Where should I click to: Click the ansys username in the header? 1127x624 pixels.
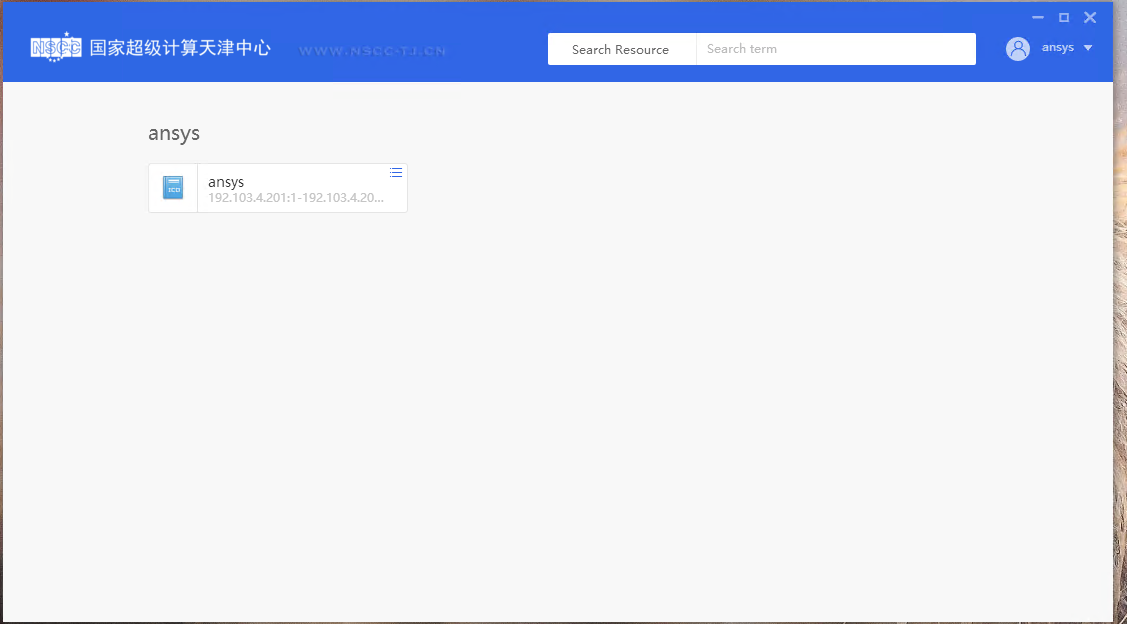[x=1057, y=48]
